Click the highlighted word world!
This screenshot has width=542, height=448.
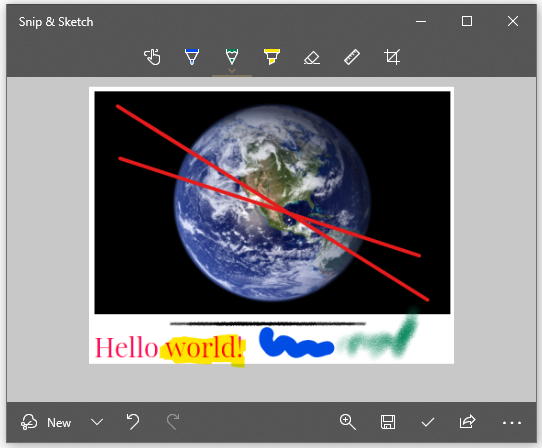pos(205,347)
